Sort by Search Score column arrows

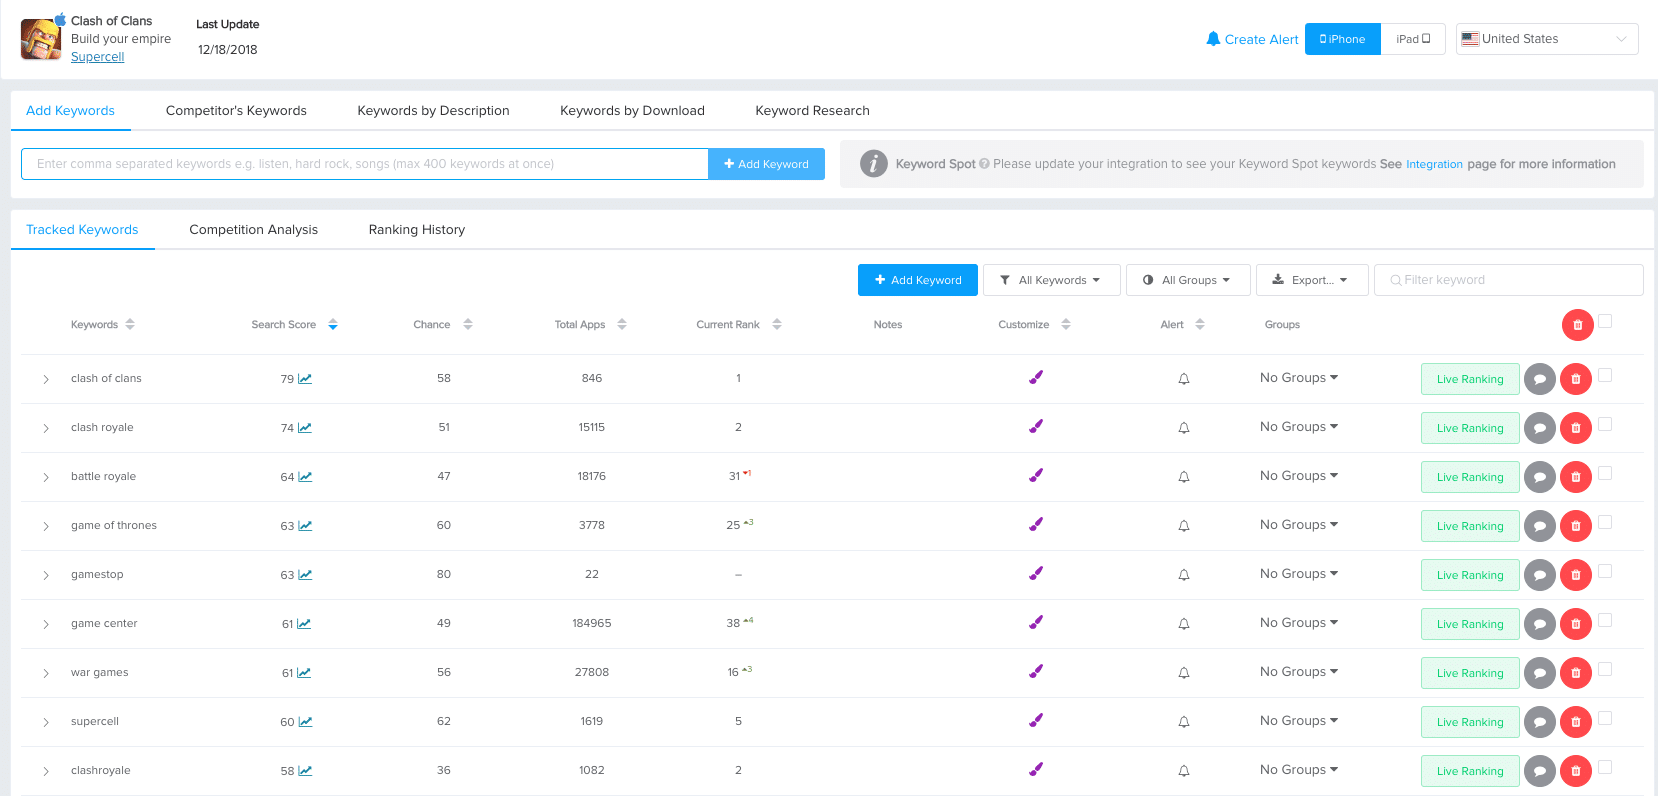[333, 324]
